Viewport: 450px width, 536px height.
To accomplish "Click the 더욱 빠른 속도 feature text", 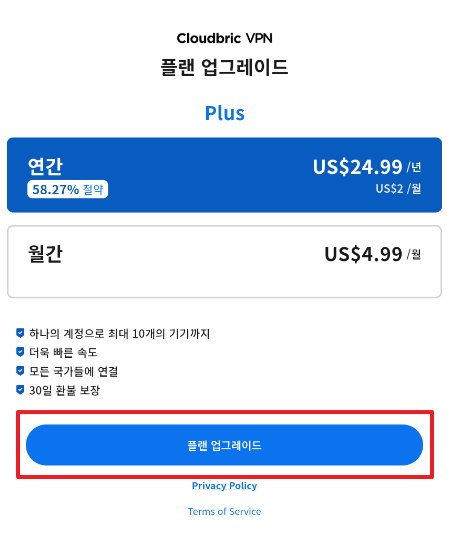I will click(63, 352).
